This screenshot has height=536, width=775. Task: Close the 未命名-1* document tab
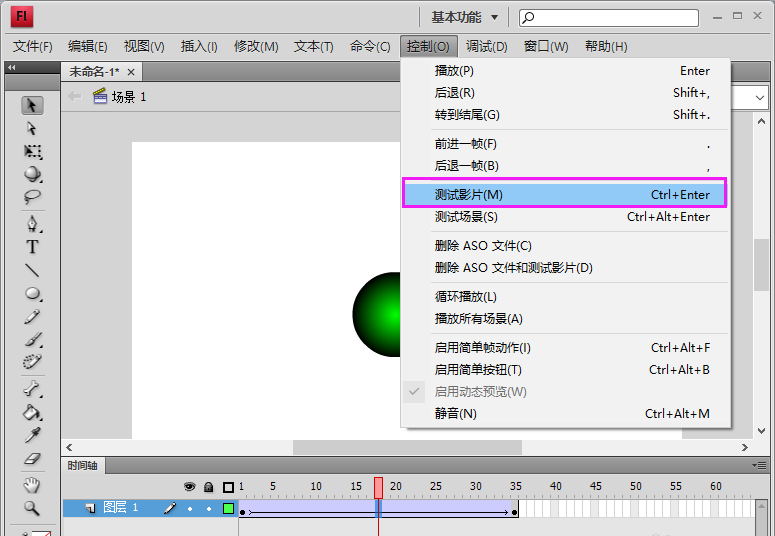(x=131, y=72)
